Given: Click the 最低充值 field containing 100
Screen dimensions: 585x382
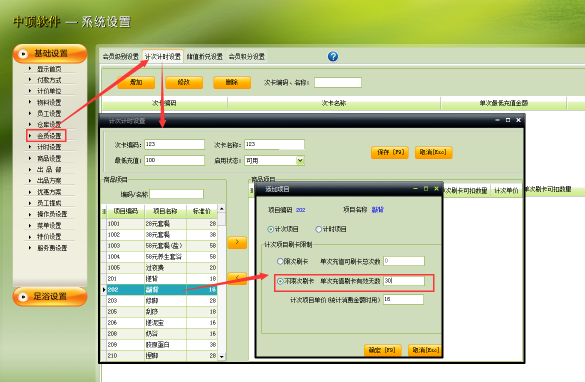Looking at the screenshot, I should [x=174, y=160].
